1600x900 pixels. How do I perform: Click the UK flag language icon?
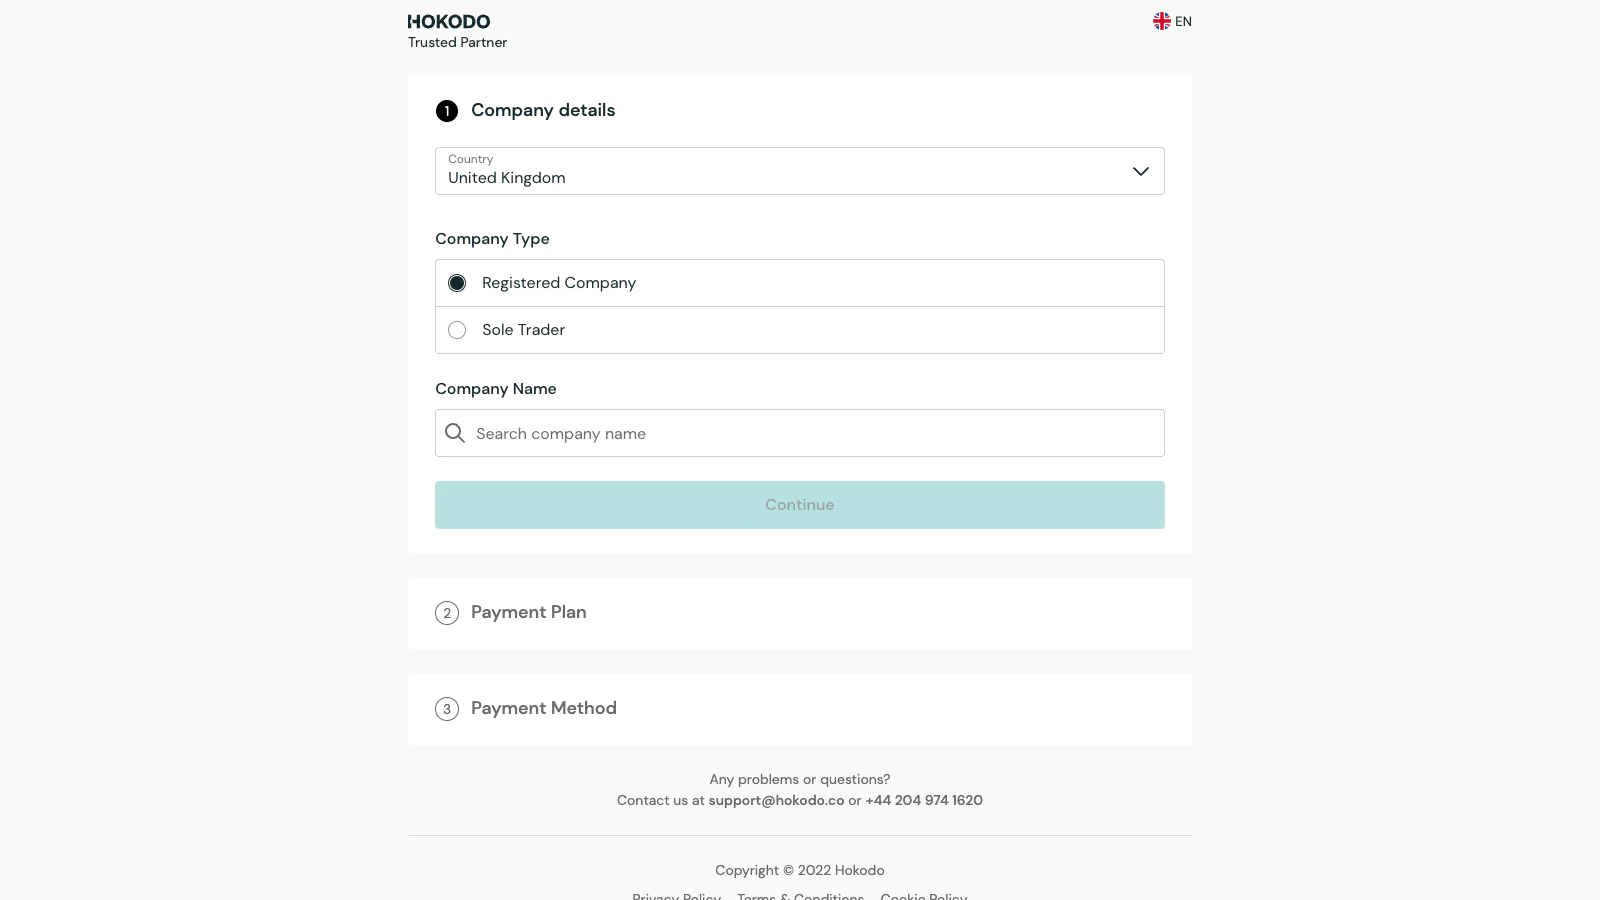1161,21
